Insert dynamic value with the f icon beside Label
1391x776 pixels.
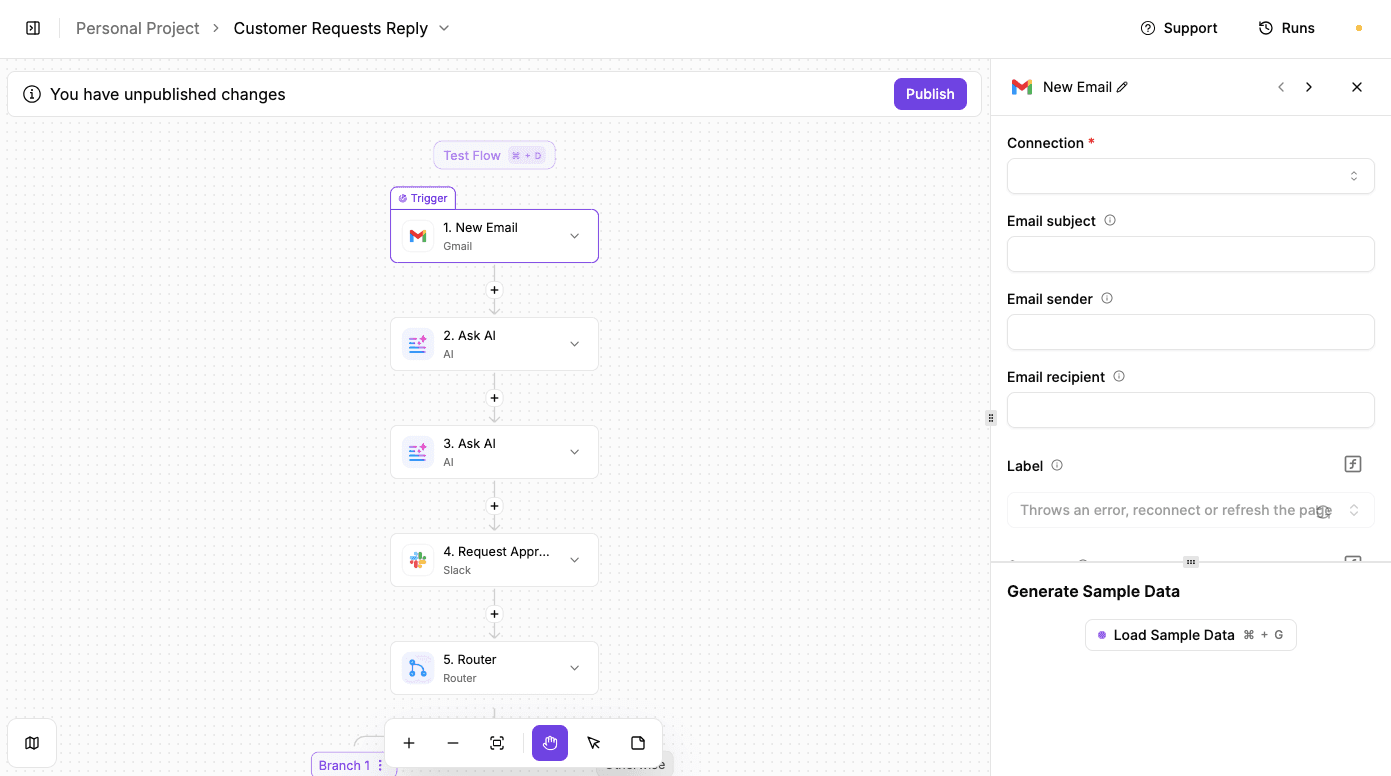click(1352, 464)
